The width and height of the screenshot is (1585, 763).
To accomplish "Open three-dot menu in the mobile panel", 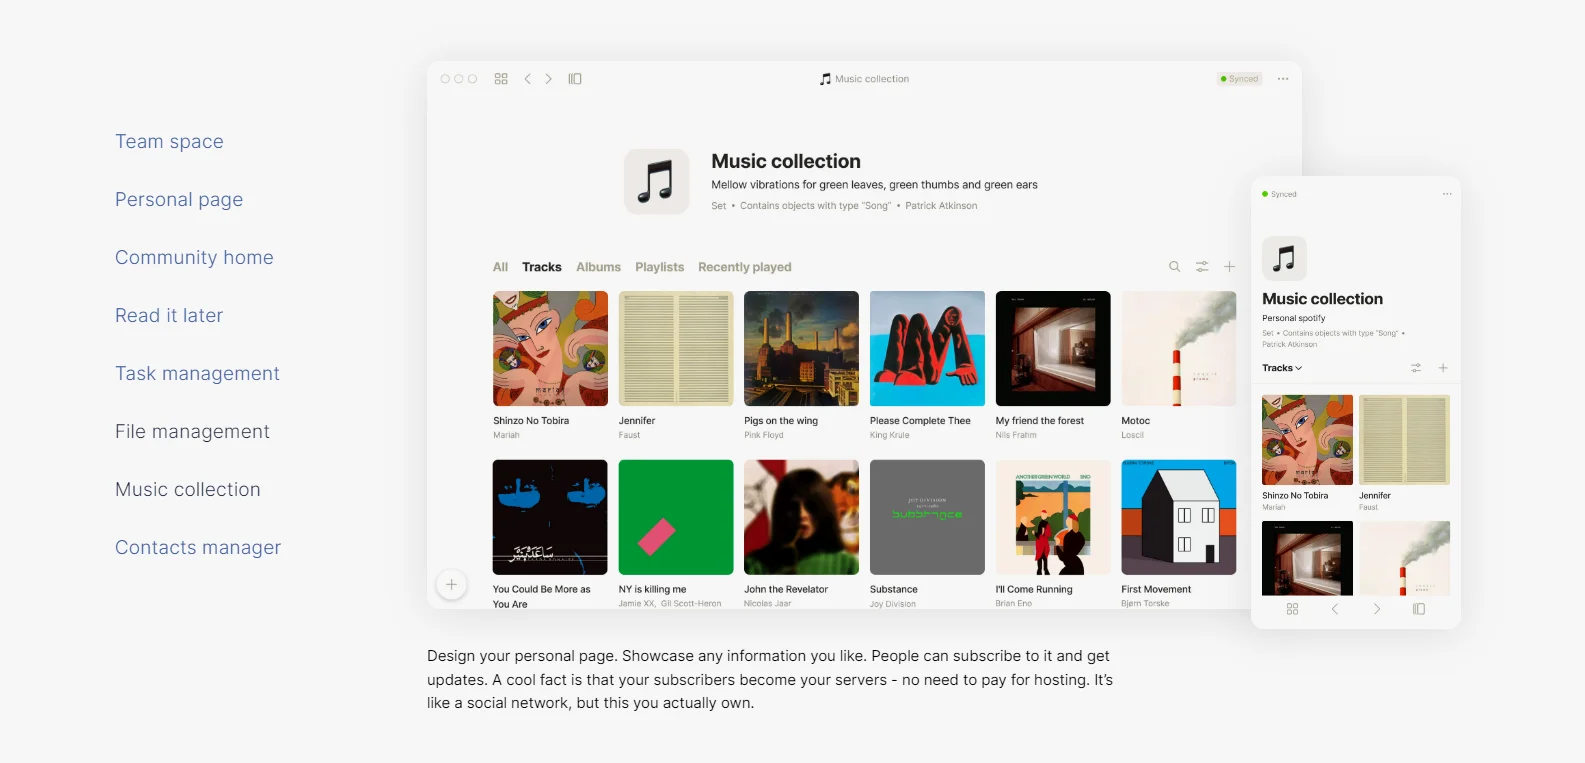I will [x=1447, y=194].
